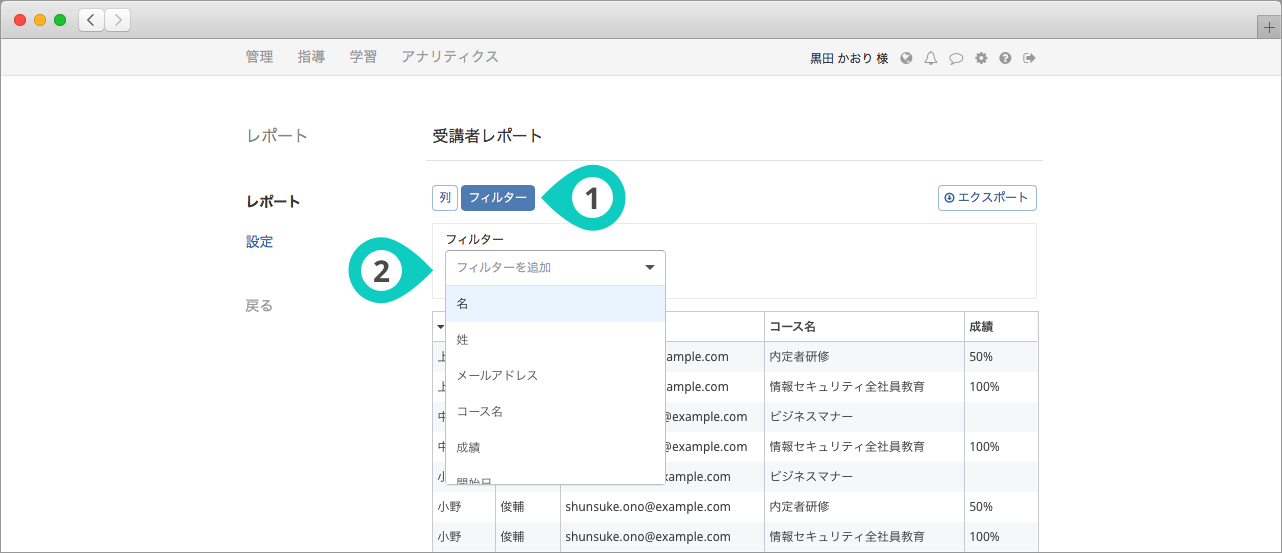Viewport: 1282px width, 553px height.
Task: Open messages via speech bubble icon
Action: pyautogui.click(x=956, y=58)
